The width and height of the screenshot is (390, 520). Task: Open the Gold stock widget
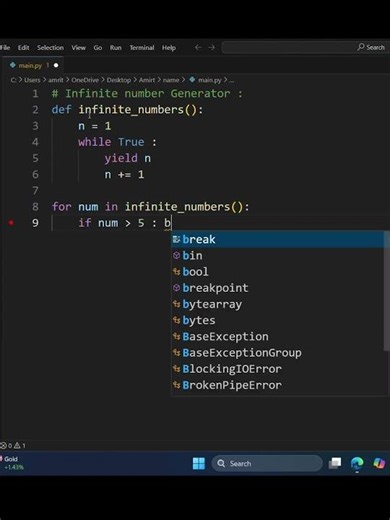[x=13, y=463]
